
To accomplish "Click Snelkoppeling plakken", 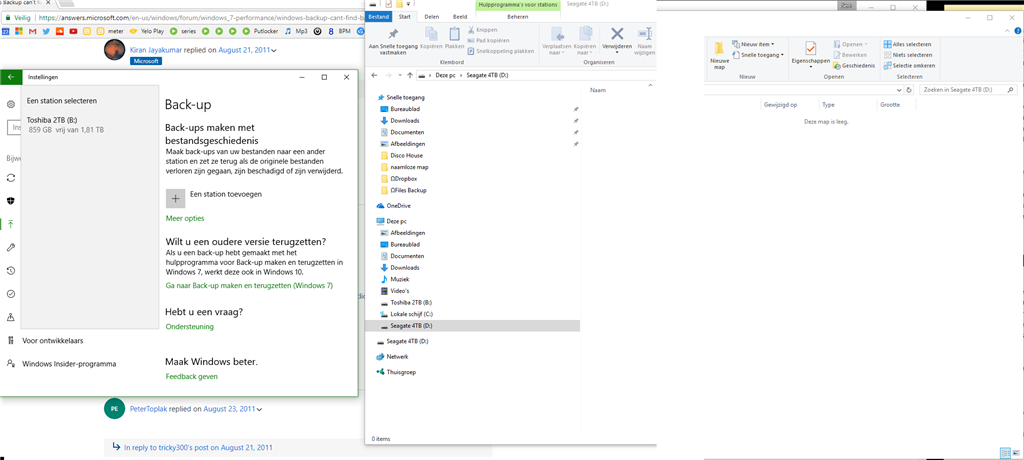I will [501, 51].
